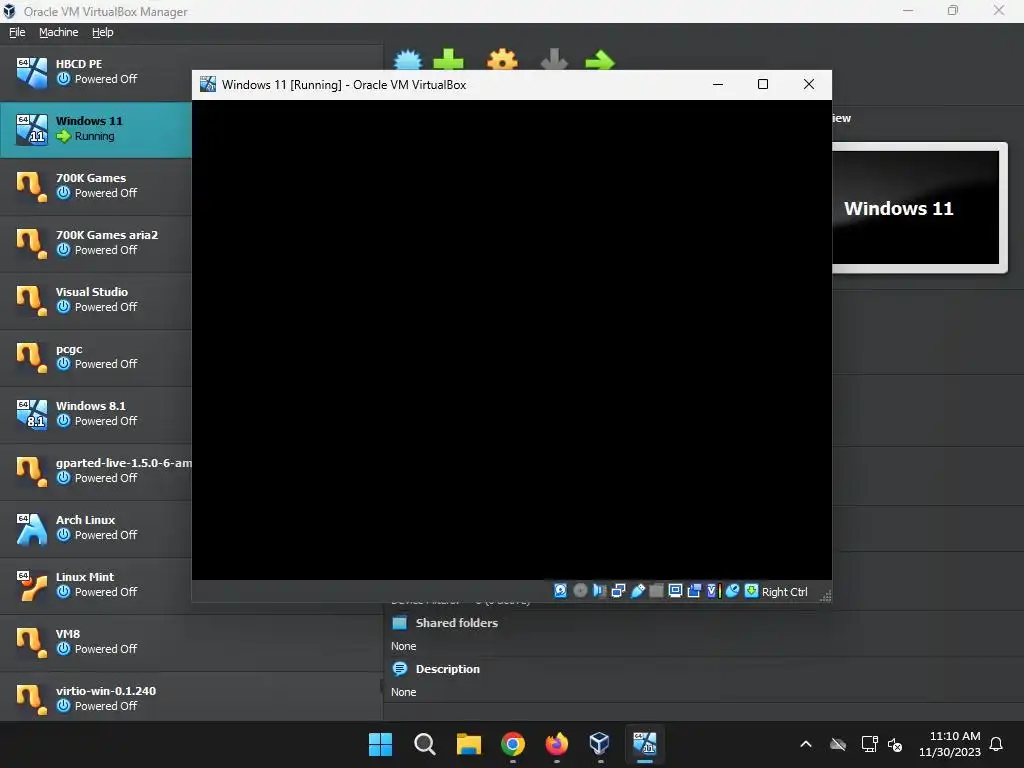Close the Windows 11 VM window
This screenshot has width=1024, height=768.
coord(808,84)
